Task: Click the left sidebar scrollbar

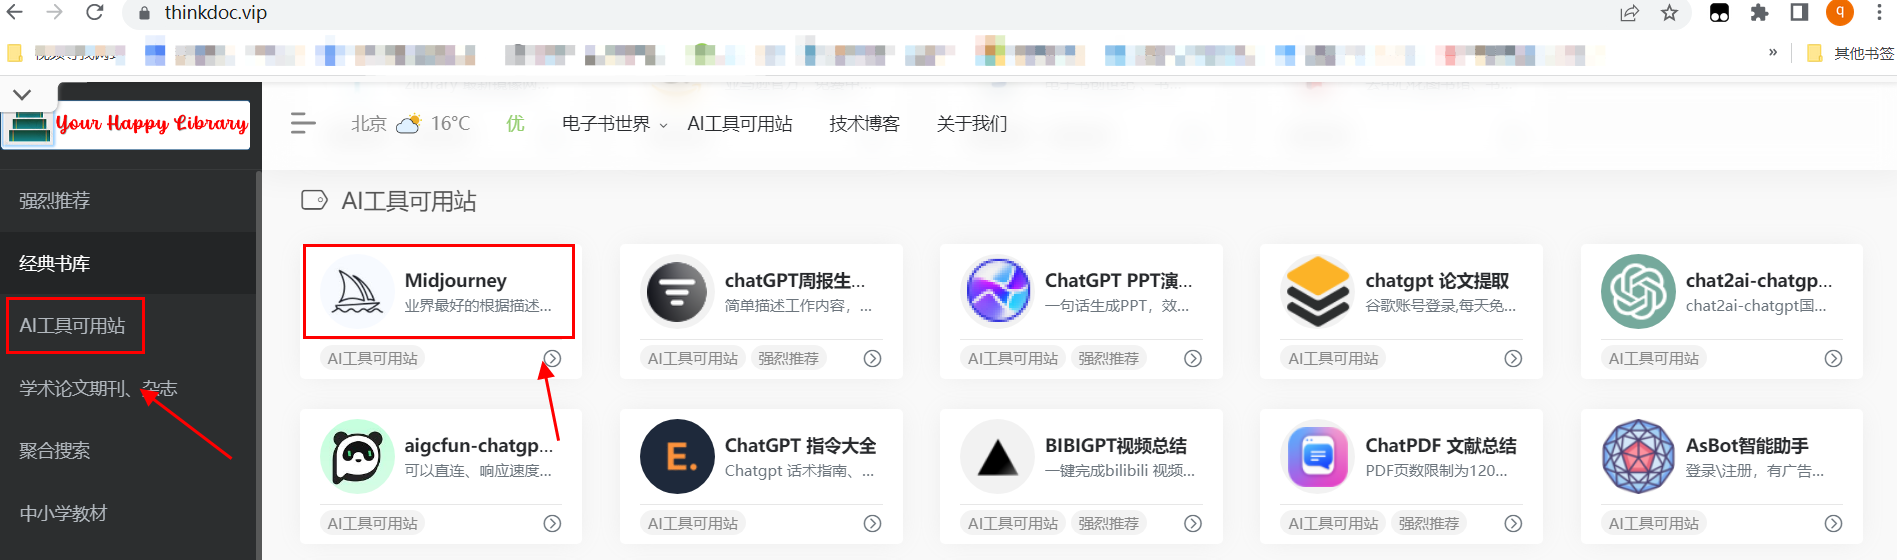Action: [x=259, y=365]
